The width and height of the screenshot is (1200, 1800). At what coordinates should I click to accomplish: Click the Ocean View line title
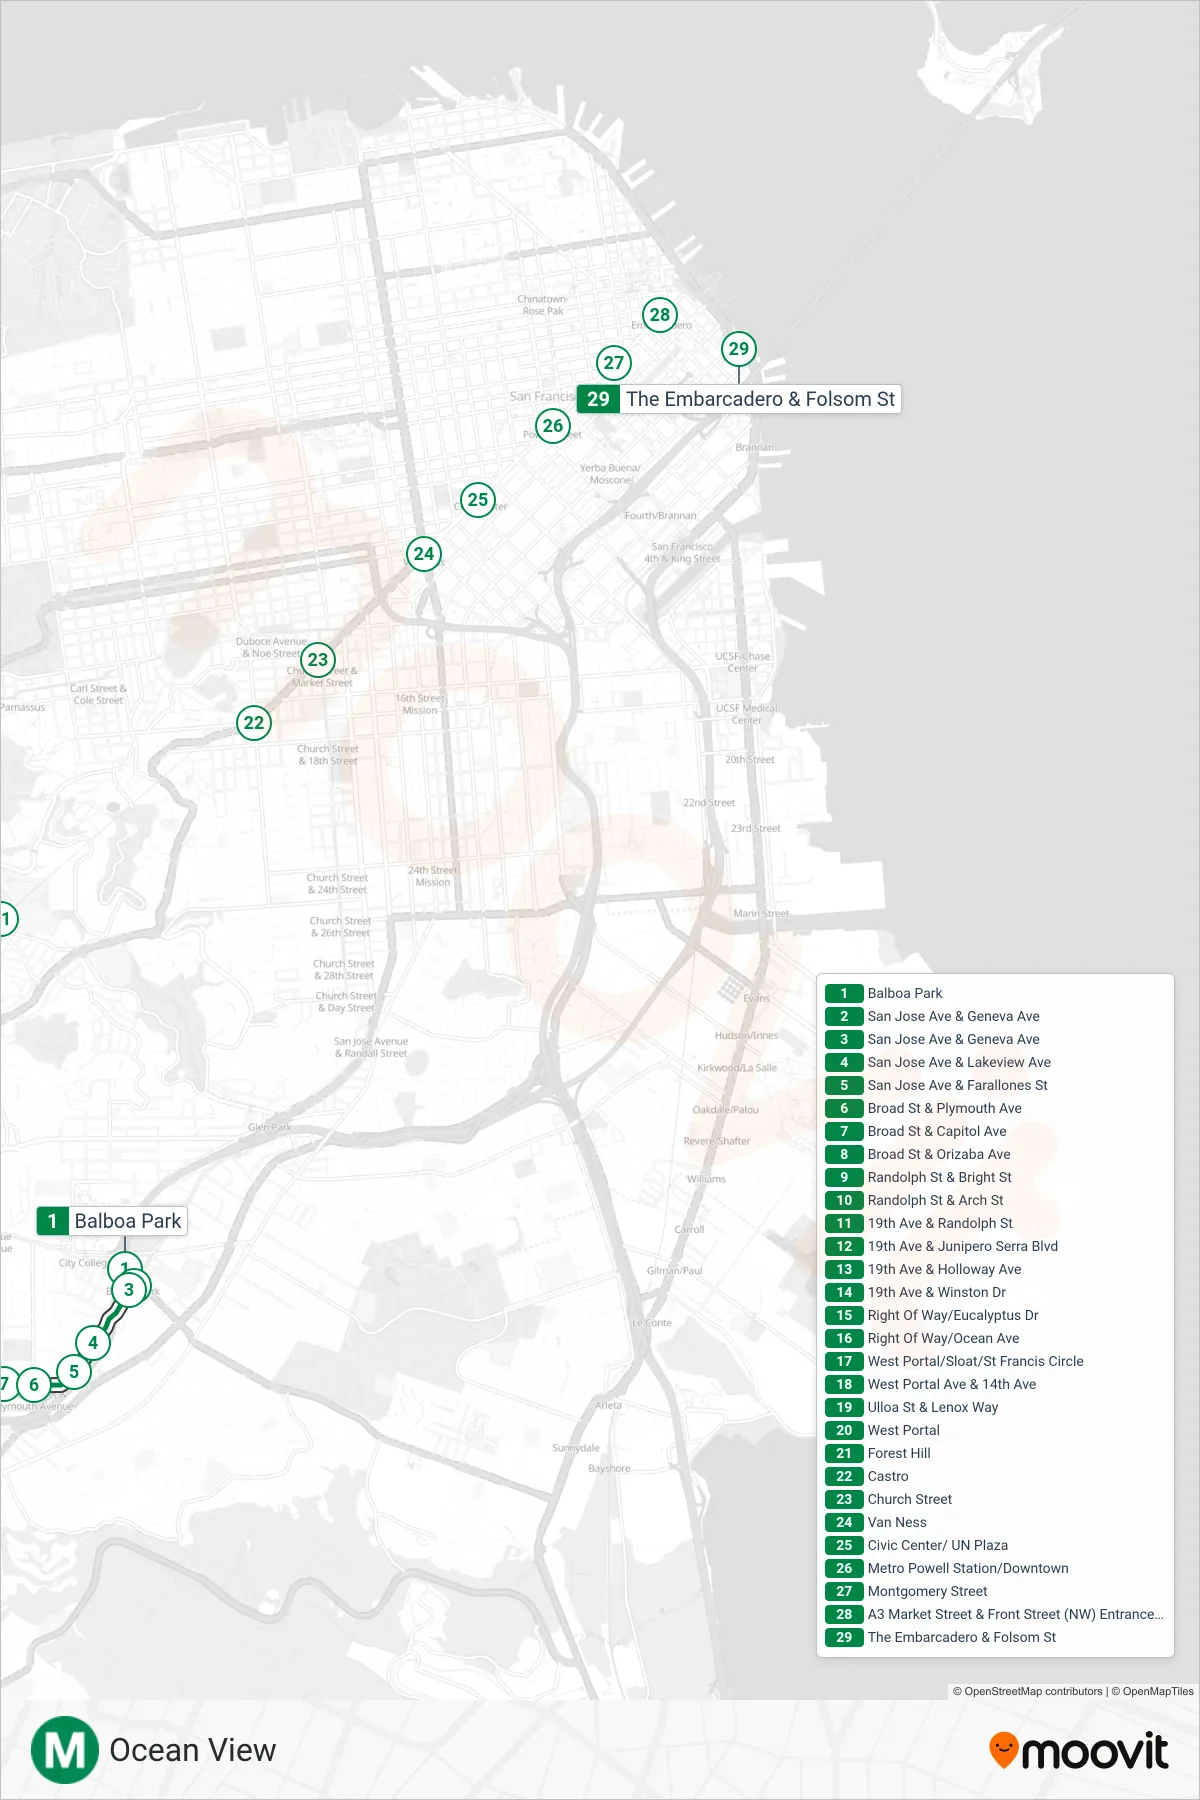[193, 1750]
